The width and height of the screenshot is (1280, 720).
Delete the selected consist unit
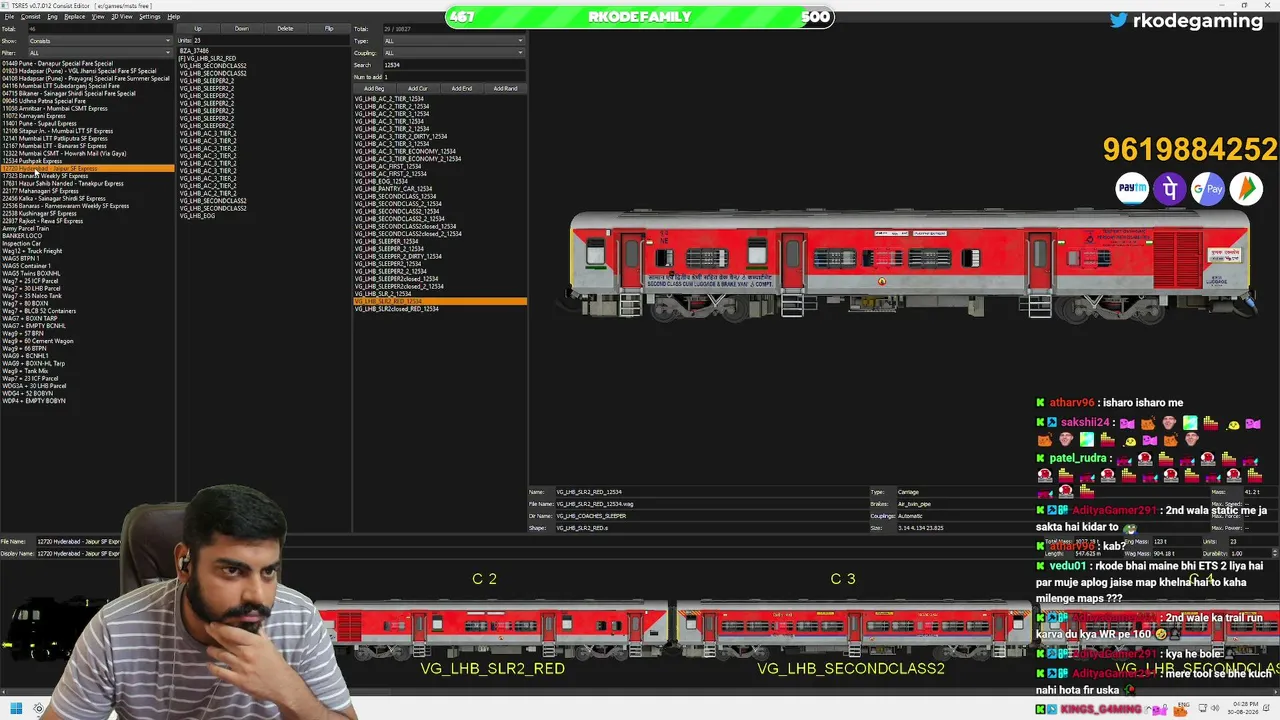coord(285,29)
